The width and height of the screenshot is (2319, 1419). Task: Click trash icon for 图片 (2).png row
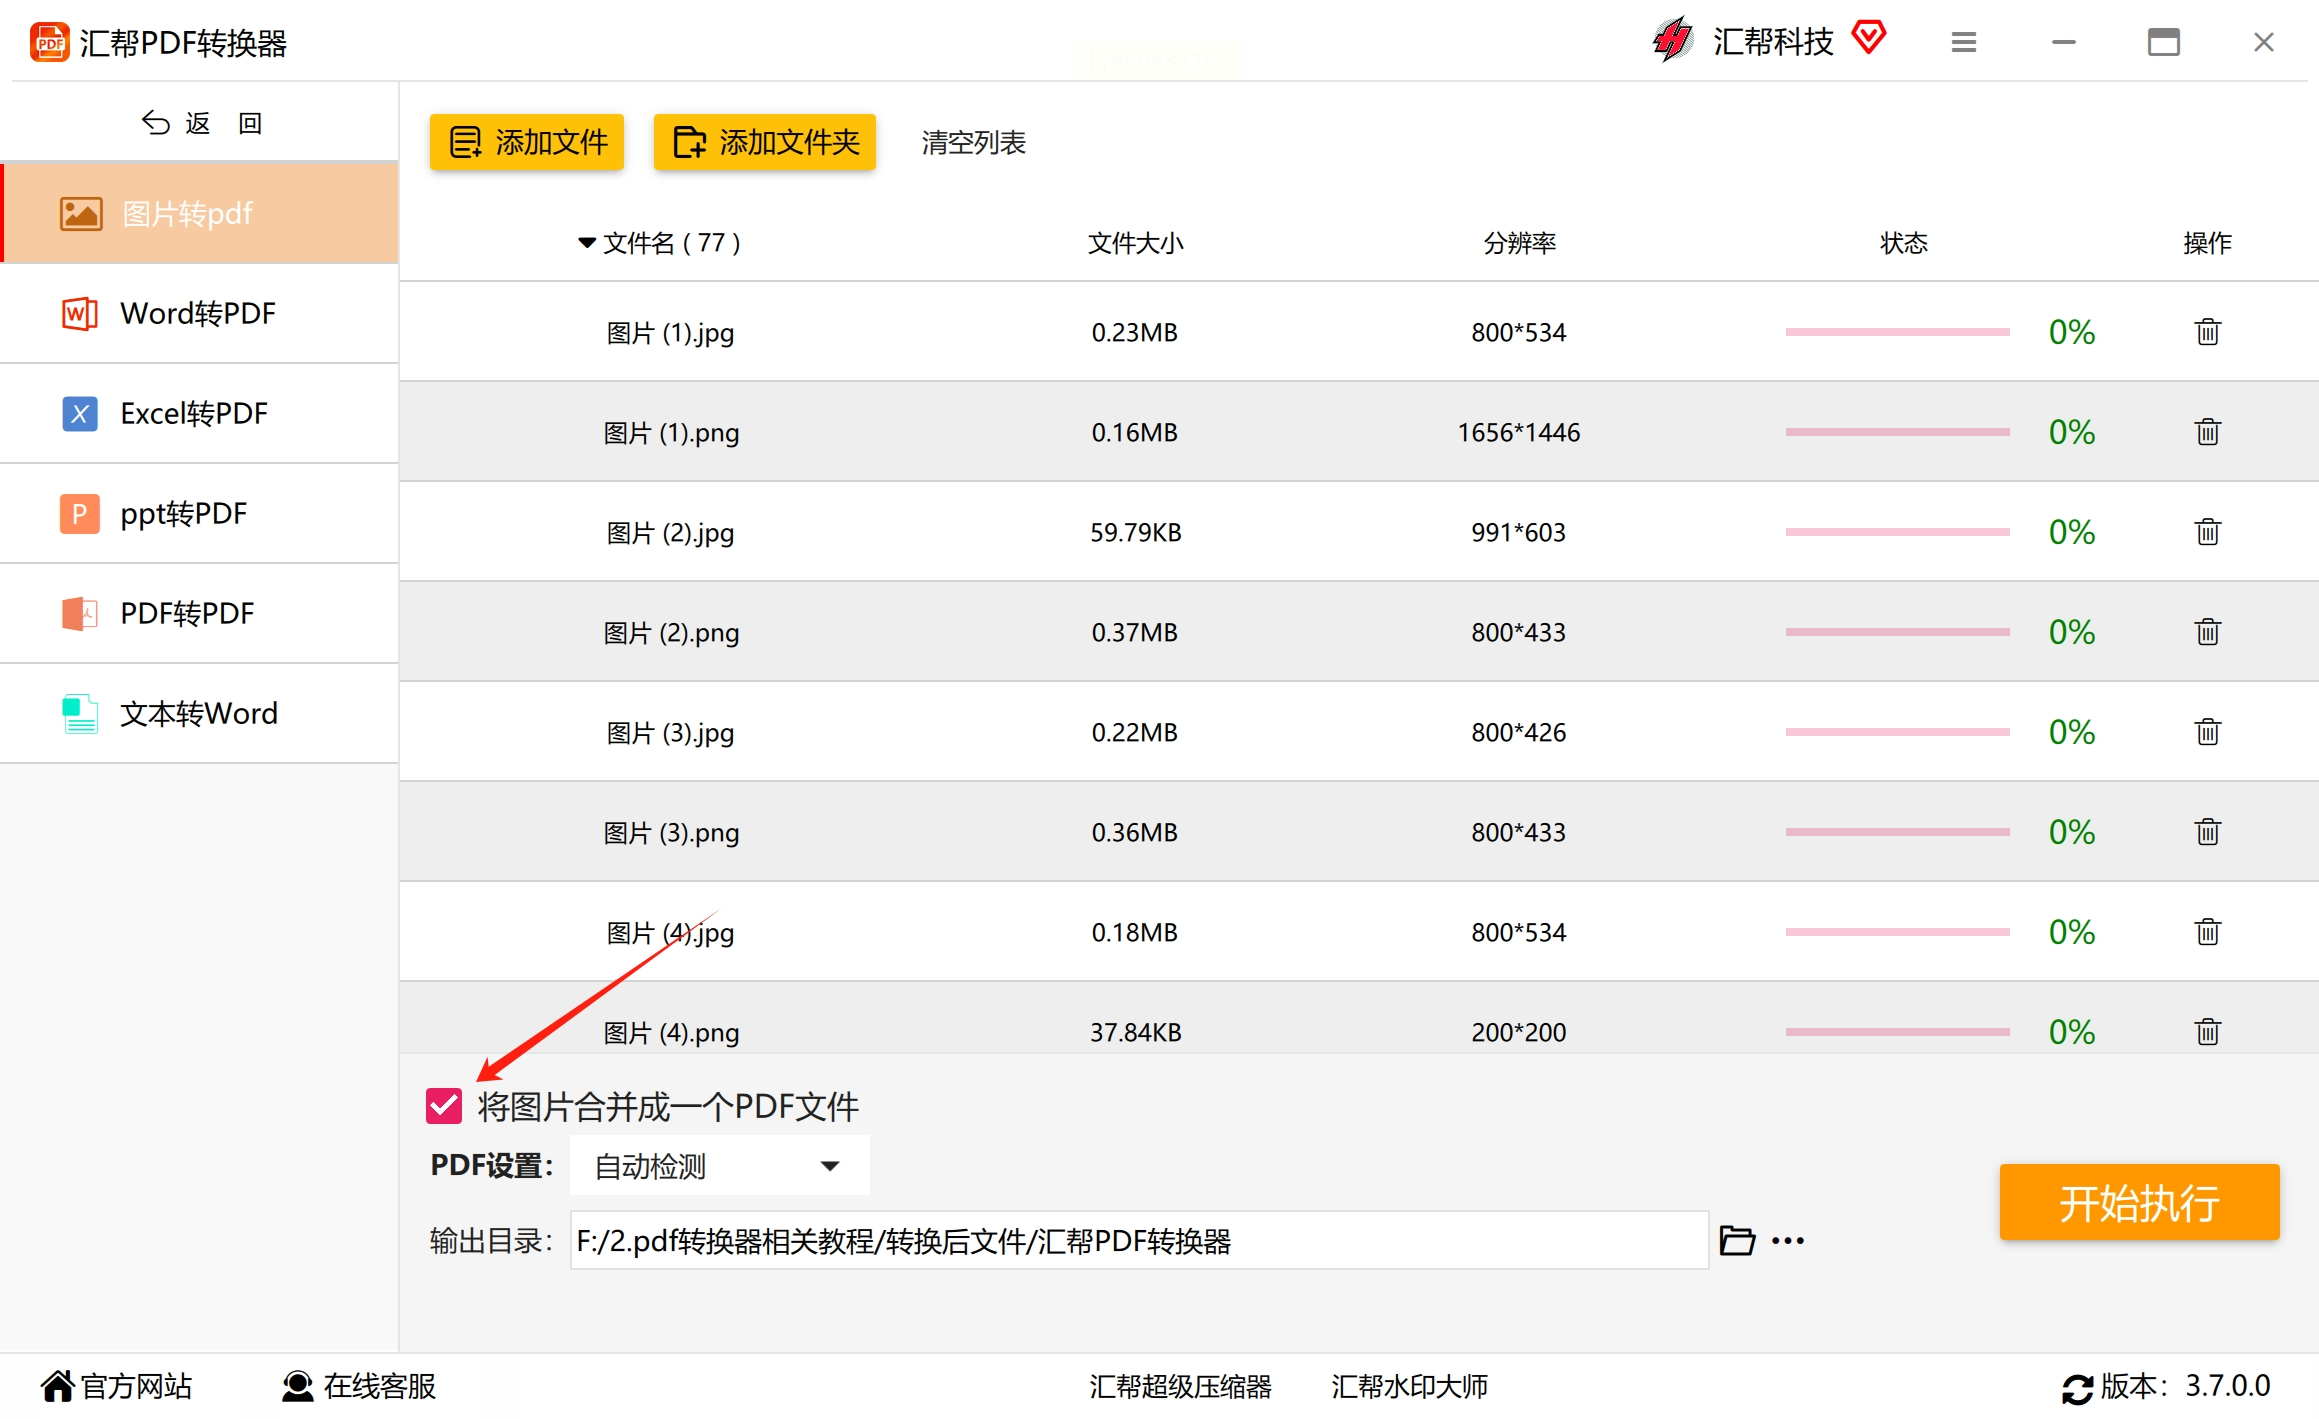[x=2207, y=632]
